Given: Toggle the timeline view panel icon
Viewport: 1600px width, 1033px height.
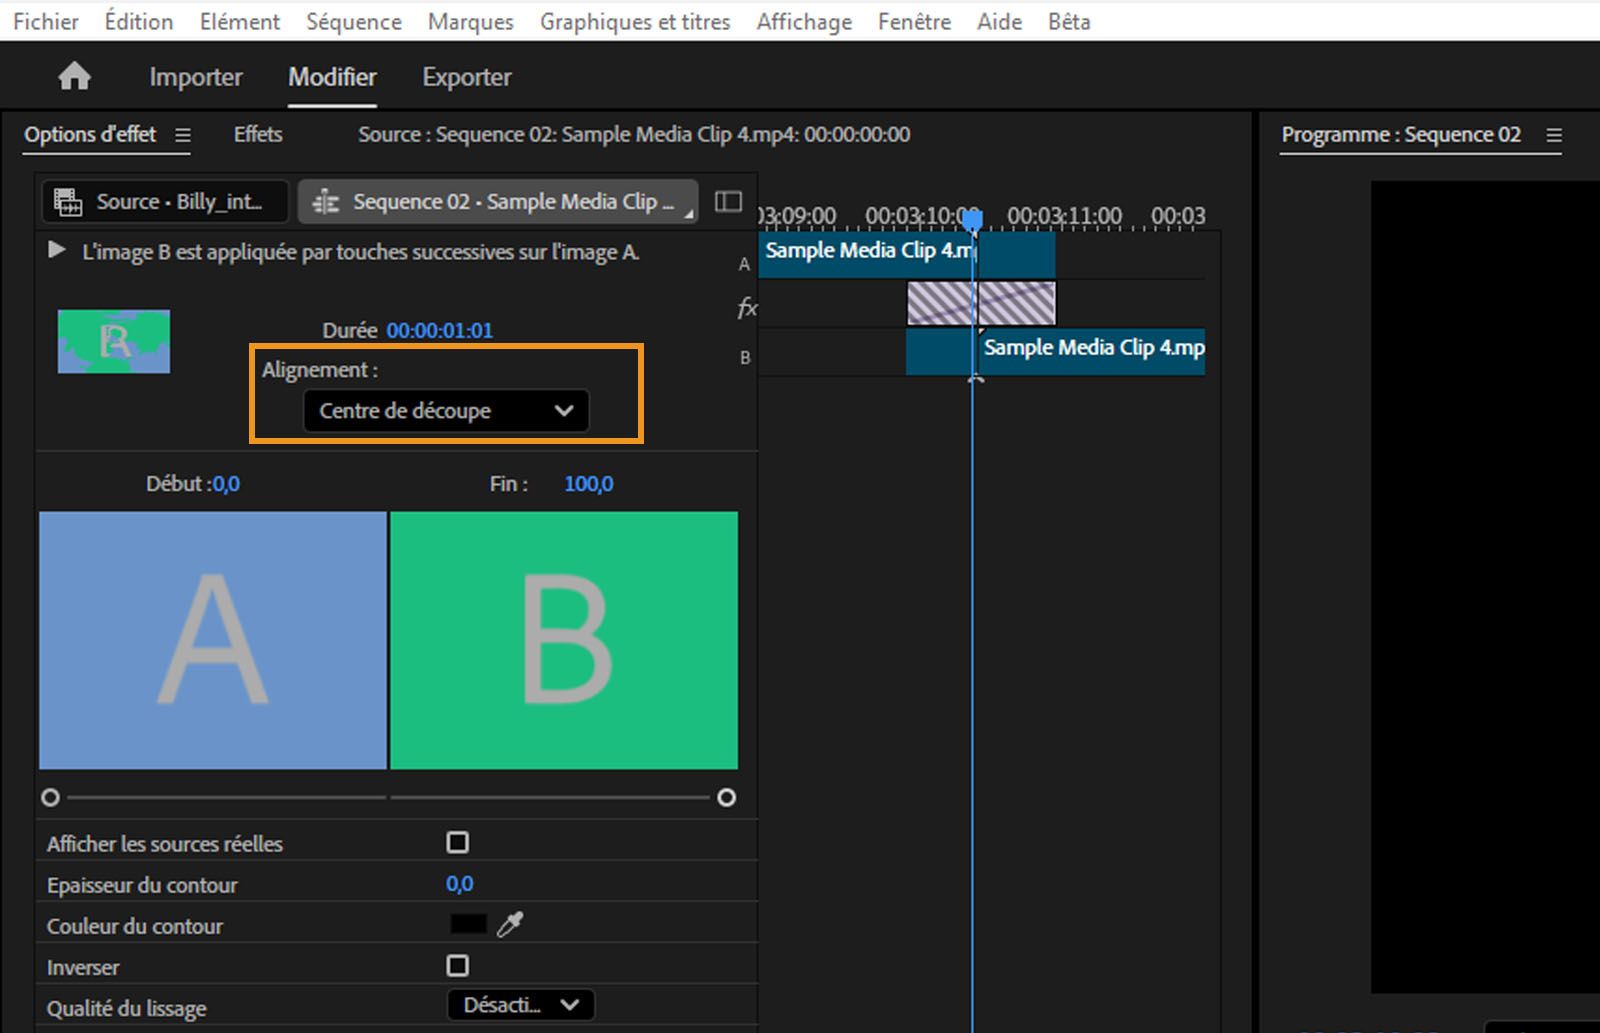Looking at the screenshot, I should 729,202.
